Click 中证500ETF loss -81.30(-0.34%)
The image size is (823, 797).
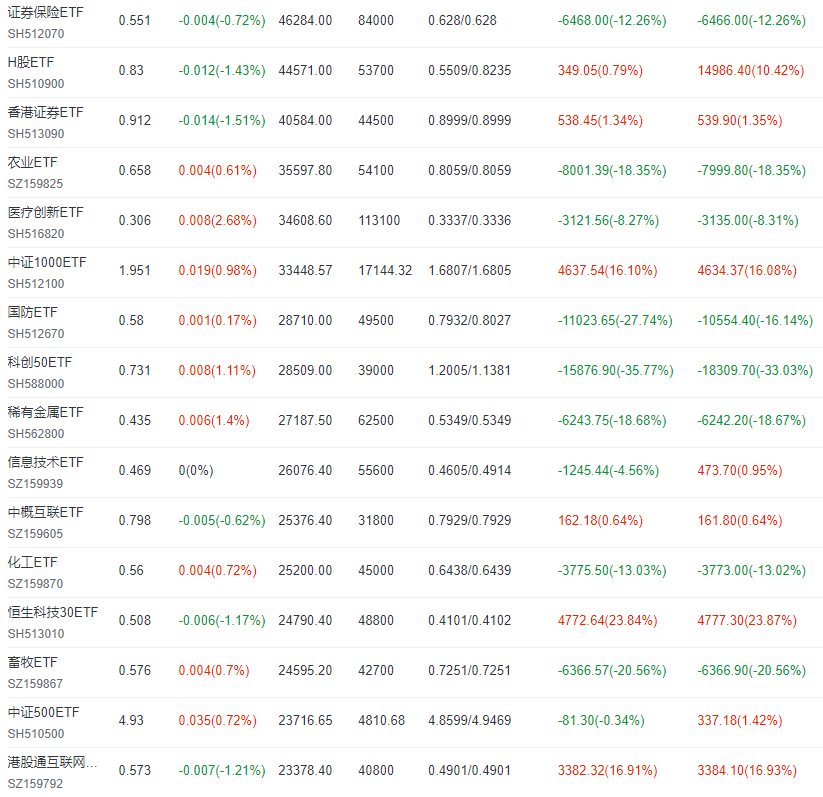click(x=601, y=720)
